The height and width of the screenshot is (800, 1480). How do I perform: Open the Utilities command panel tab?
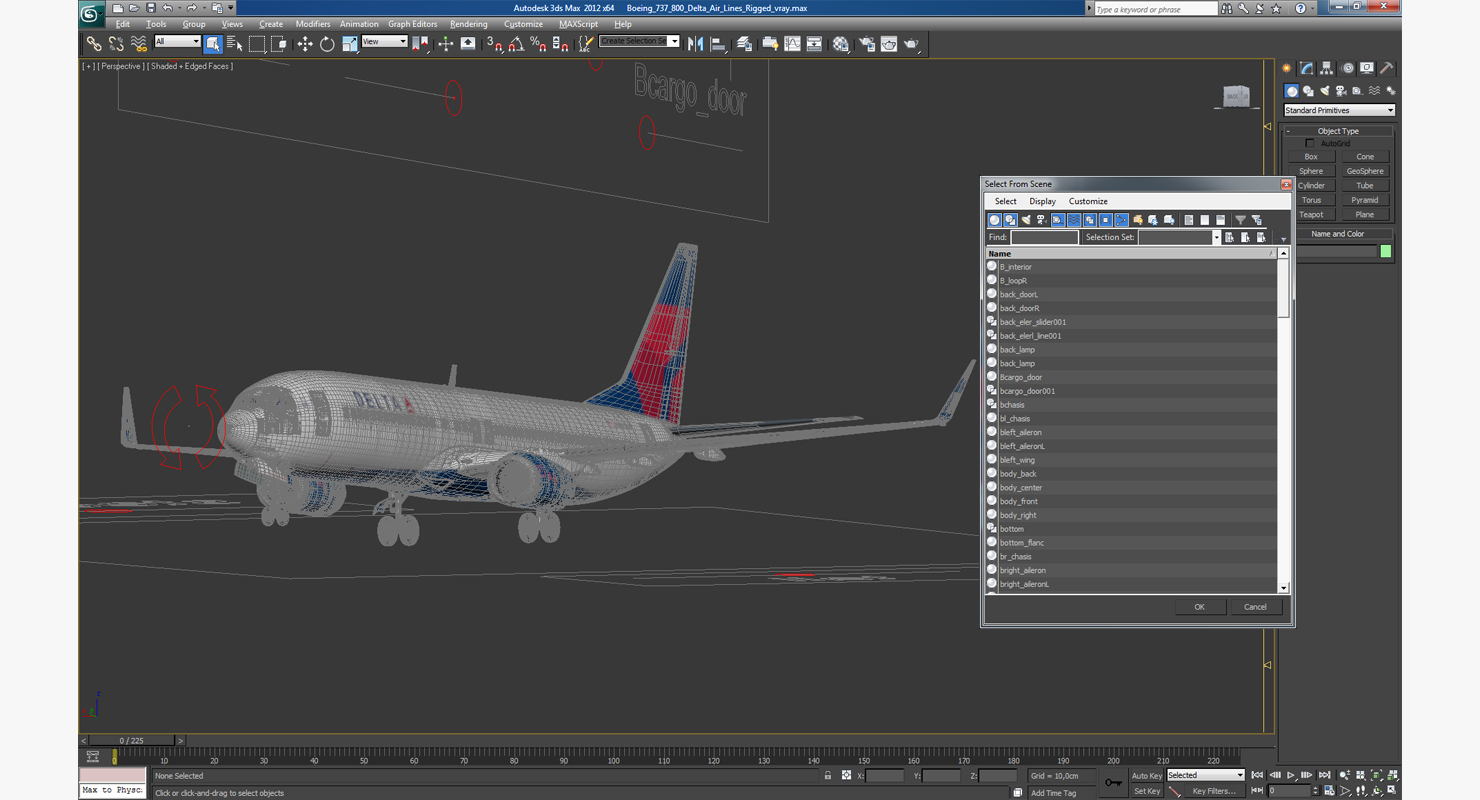[1387, 69]
